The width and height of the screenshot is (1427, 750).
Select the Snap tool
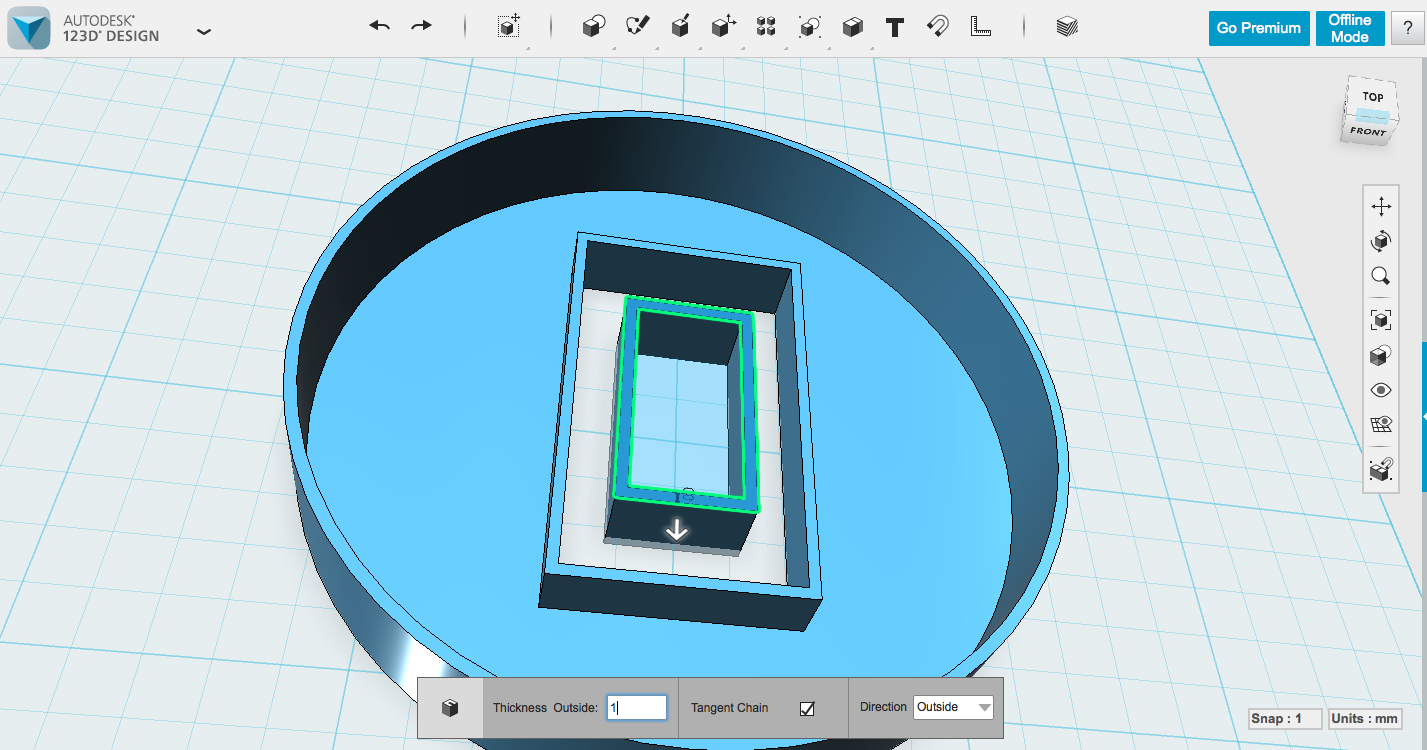[x=938, y=27]
